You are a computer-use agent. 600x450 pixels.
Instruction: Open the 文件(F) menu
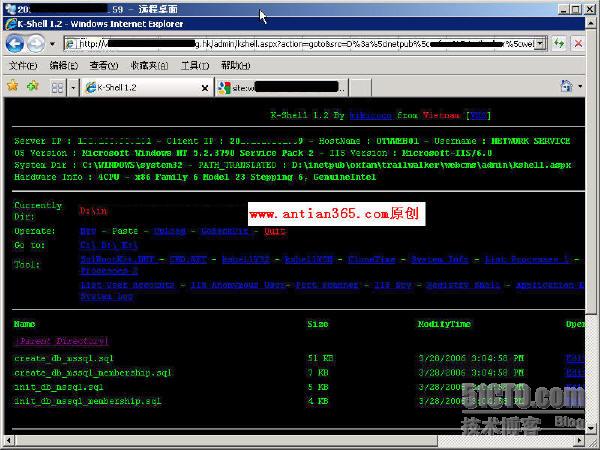click(x=23, y=65)
